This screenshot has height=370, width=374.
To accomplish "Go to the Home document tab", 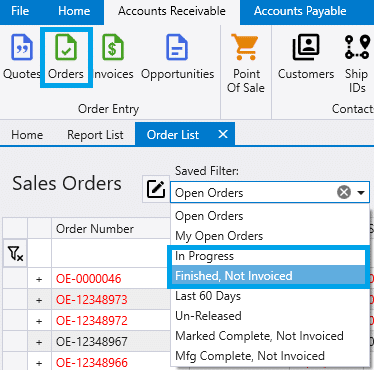I will (27, 135).
